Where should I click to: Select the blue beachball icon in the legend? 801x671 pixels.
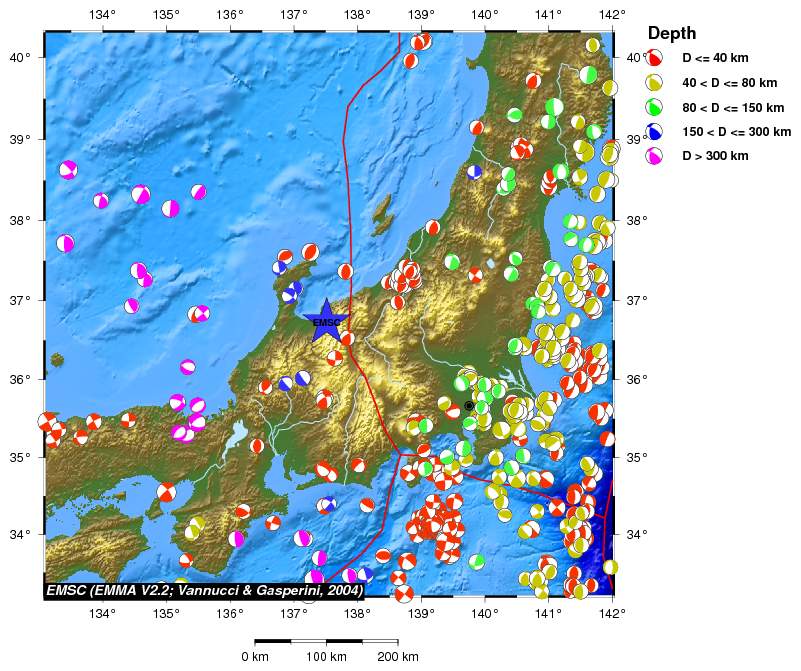[x=656, y=131]
